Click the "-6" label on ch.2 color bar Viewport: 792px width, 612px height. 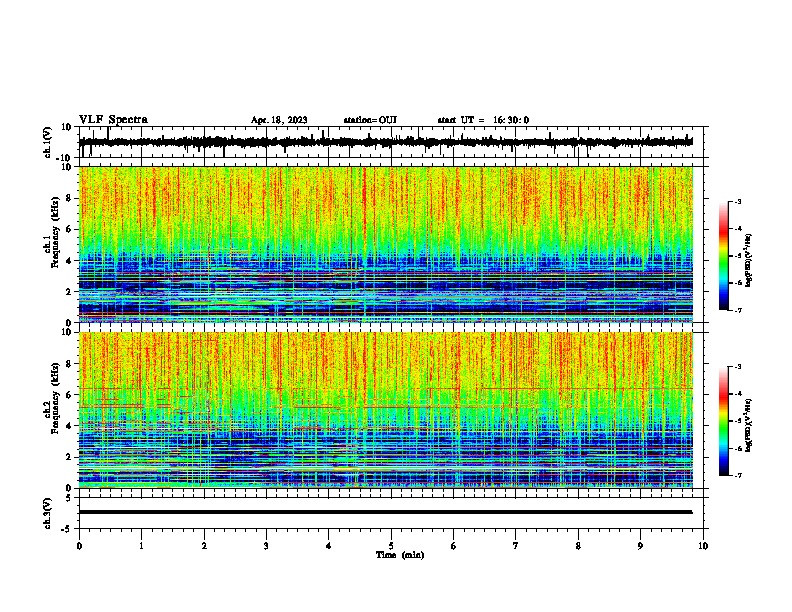coord(737,448)
